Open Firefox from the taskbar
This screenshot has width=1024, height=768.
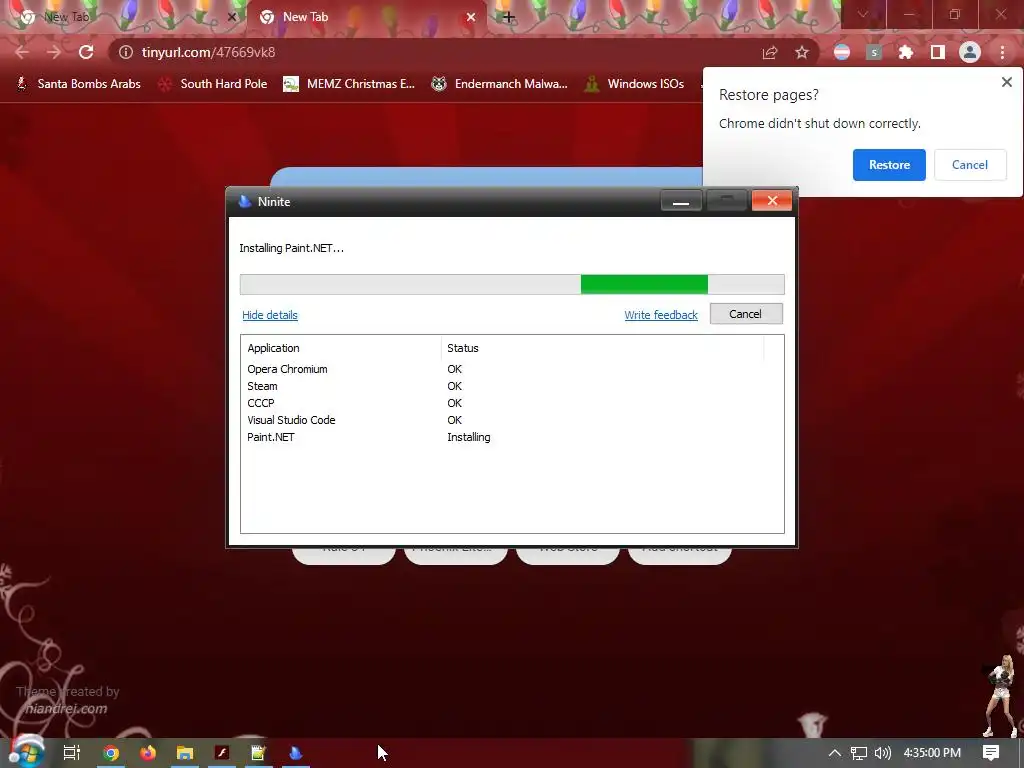pos(148,753)
